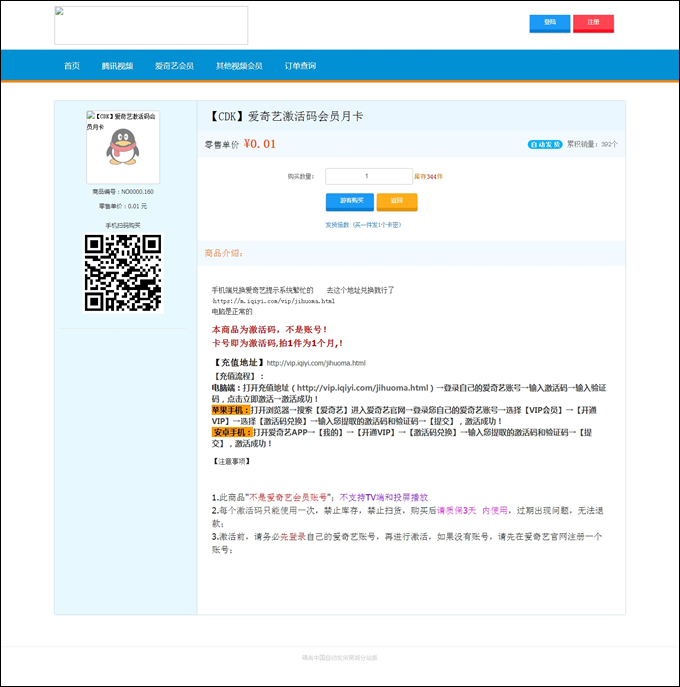Click the 商品介绍 section header

click(x=223, y=253)
